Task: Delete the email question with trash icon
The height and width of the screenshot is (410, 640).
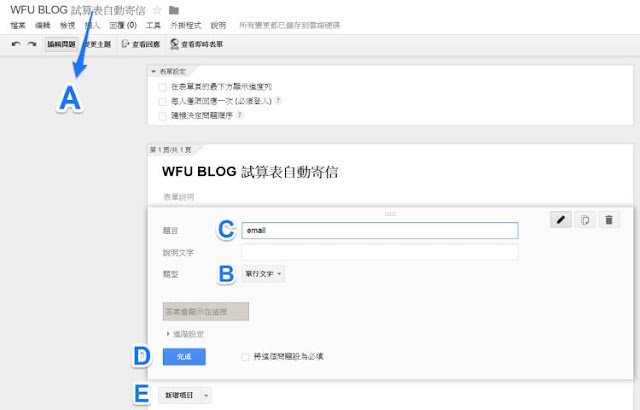Action: (609, 220)
